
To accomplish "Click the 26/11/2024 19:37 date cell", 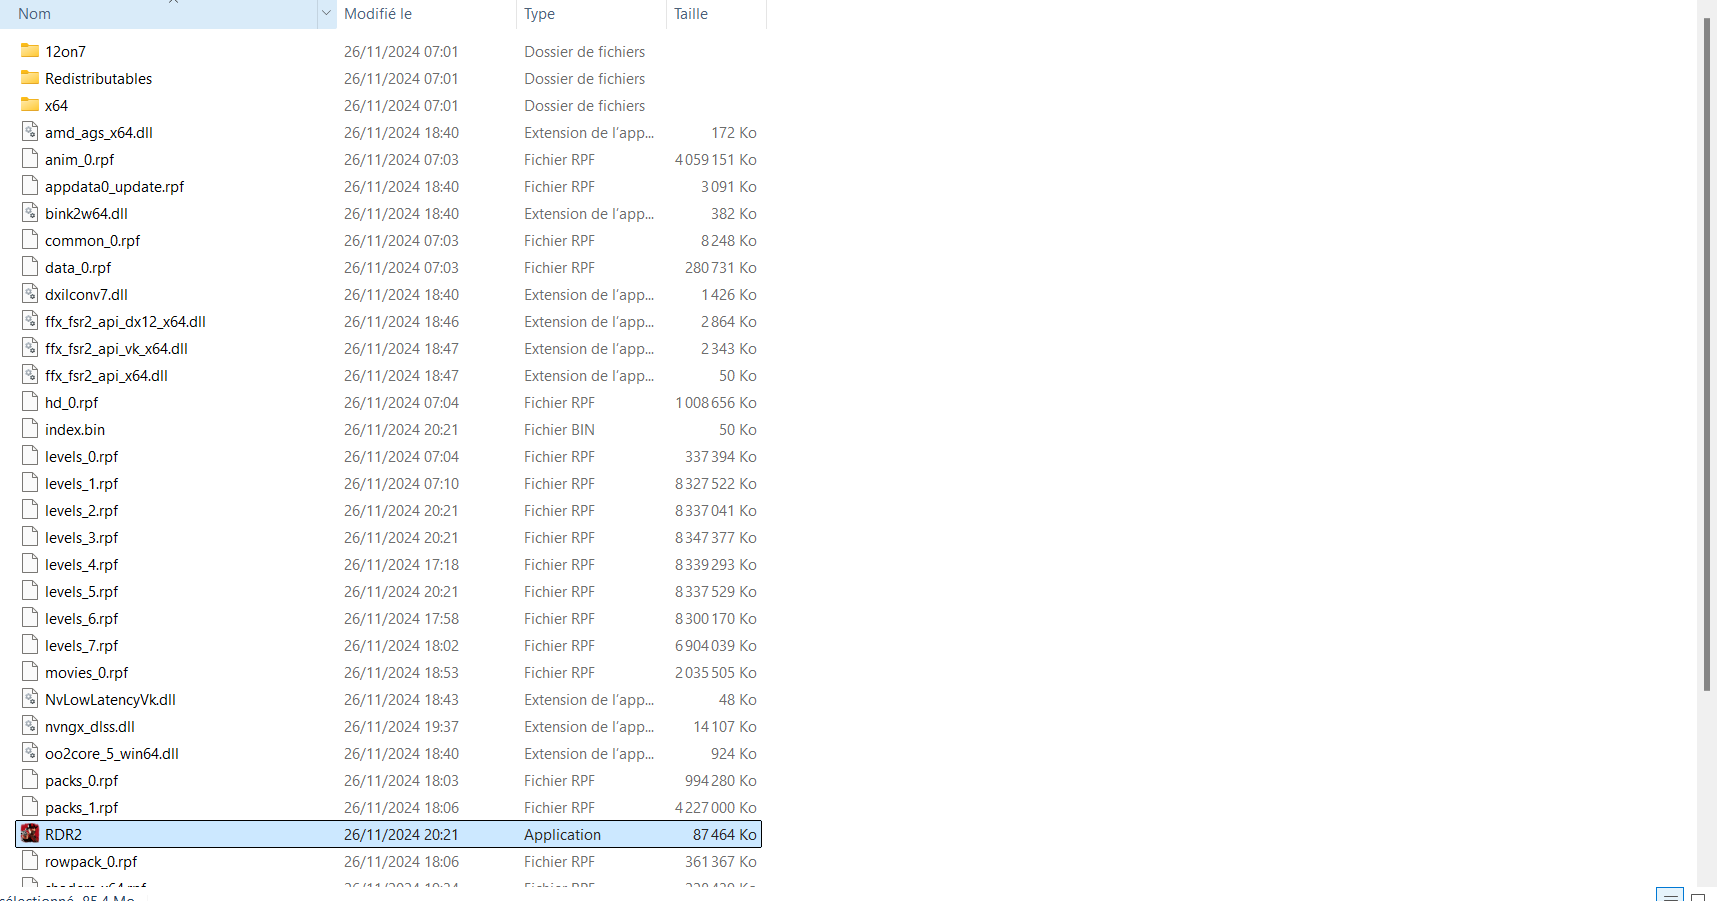I will [401, 726].
